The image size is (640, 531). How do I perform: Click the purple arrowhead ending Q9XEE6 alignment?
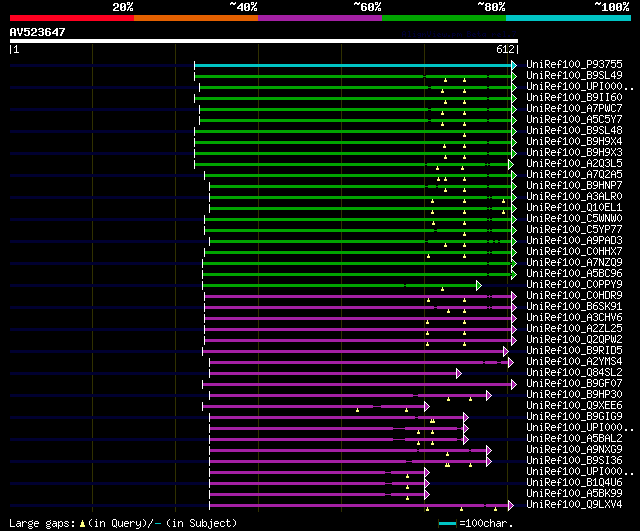pyautogui.click(x=427, y=407)
